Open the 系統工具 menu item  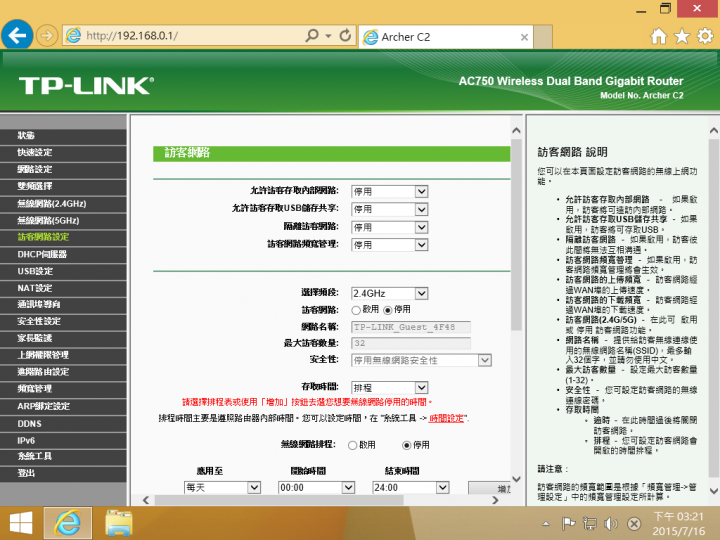tap(63, 456)
